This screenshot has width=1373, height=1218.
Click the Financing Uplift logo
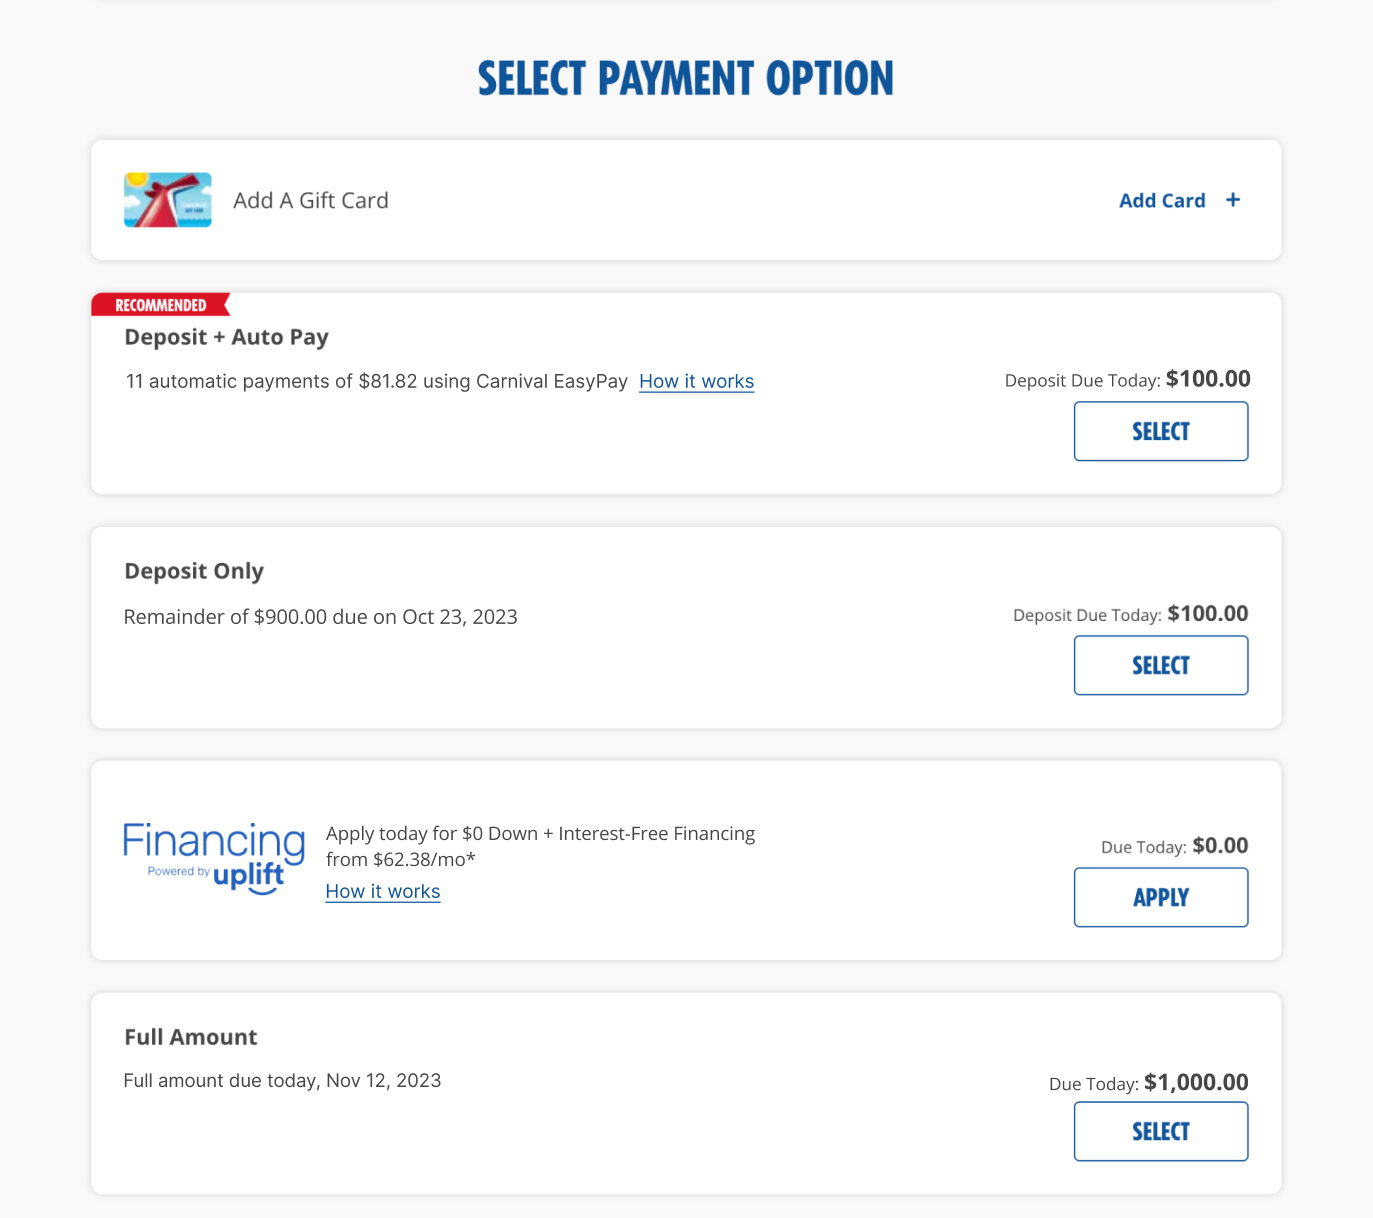coord(214,858)
